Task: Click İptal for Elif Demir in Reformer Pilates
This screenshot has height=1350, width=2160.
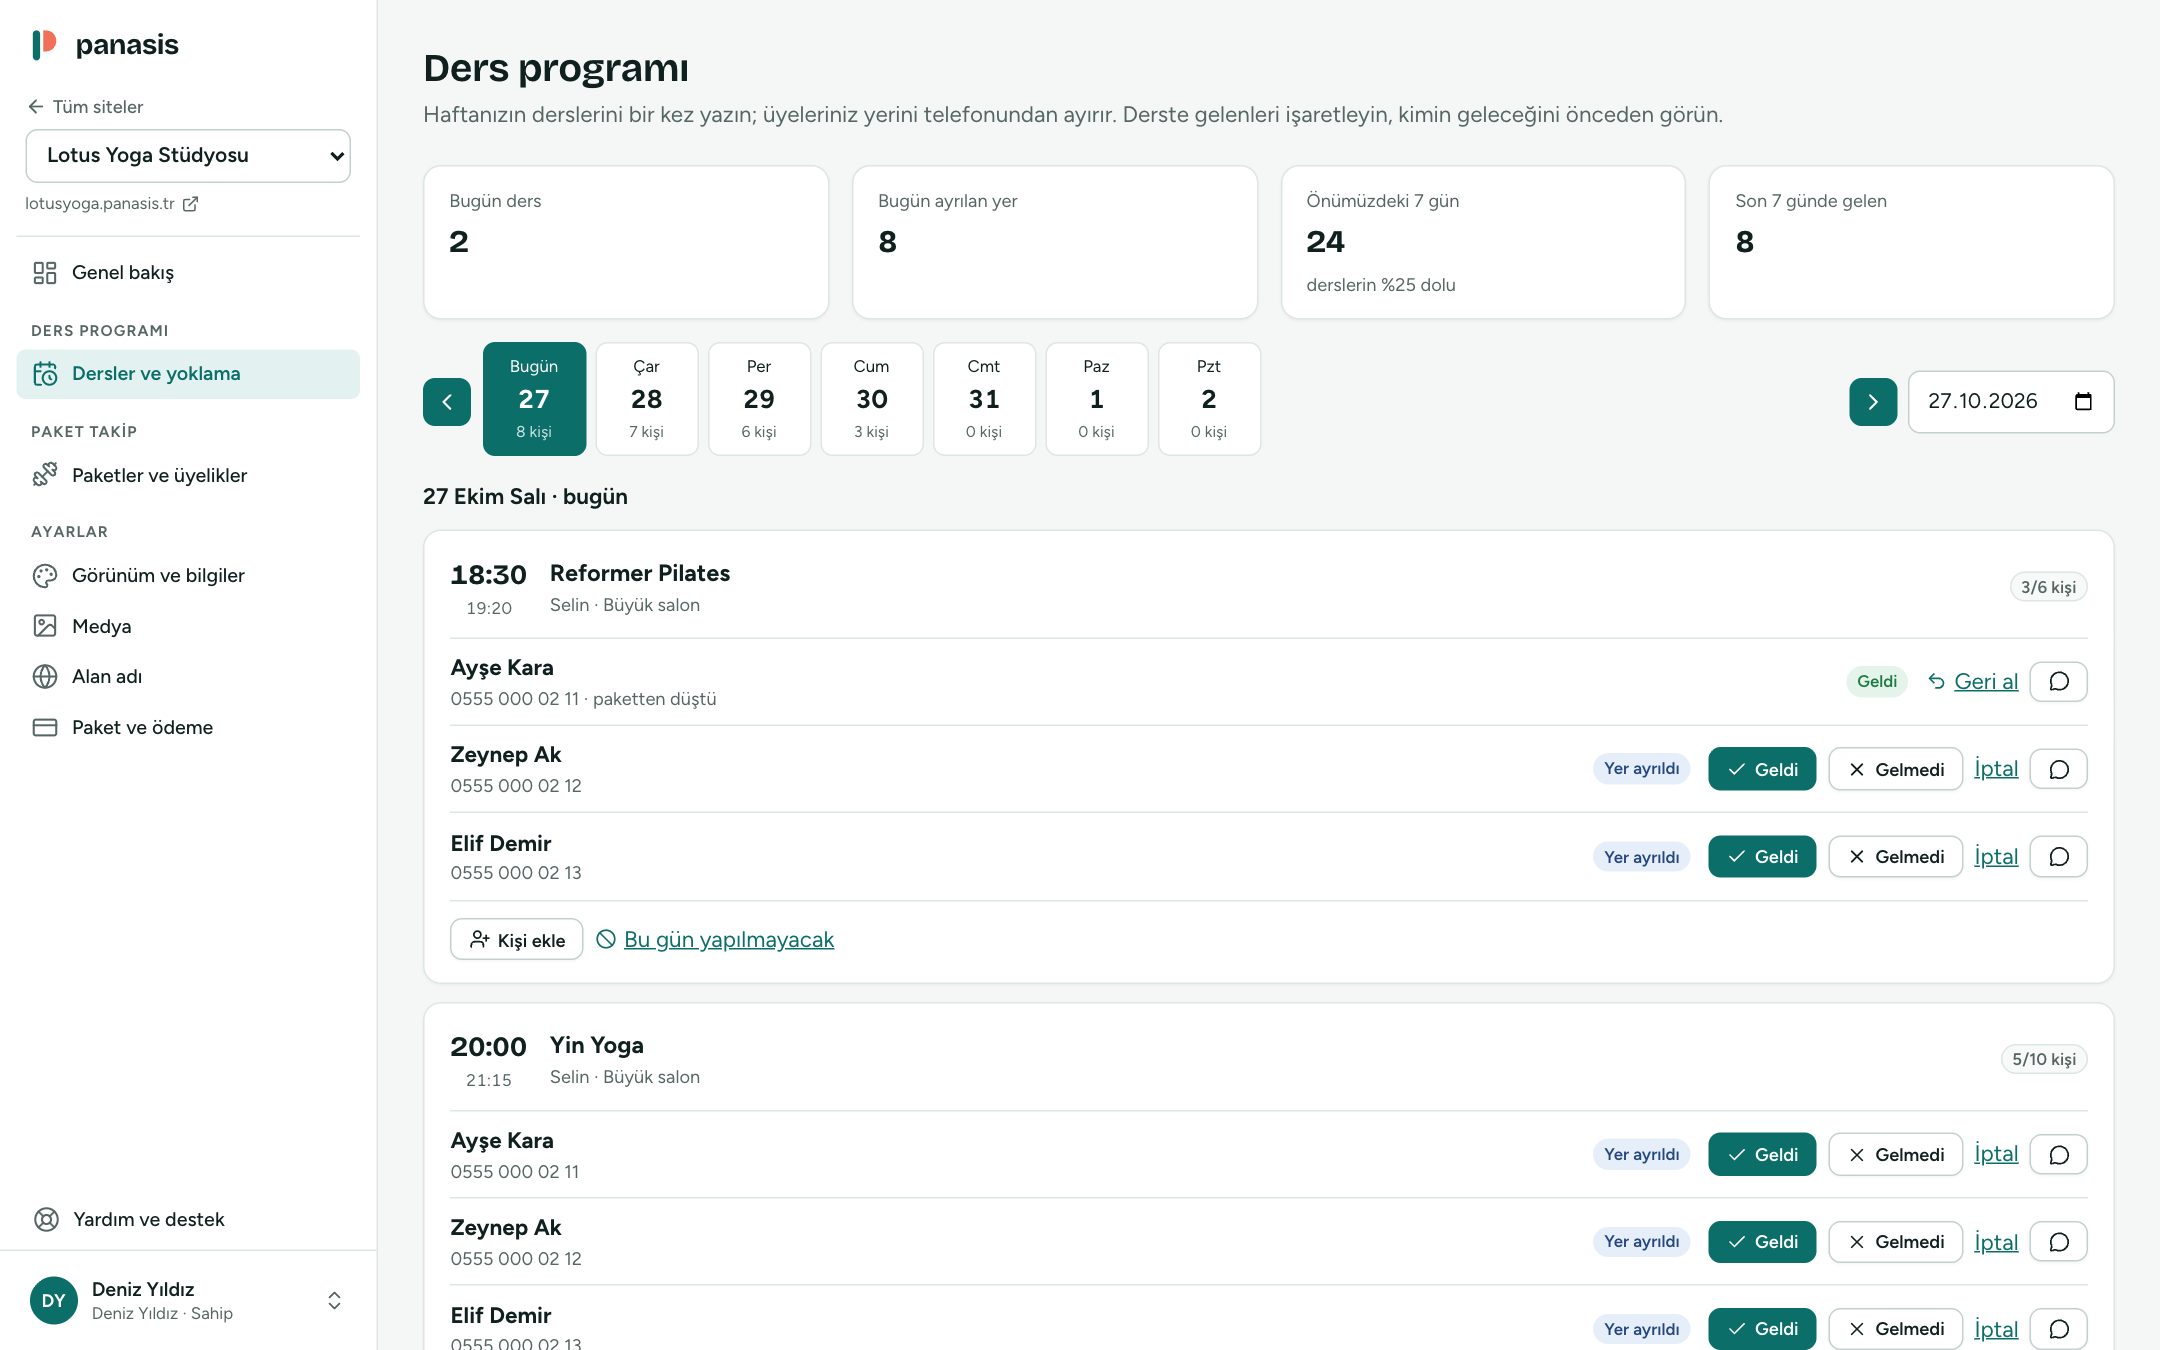Action: [1996, 857]
